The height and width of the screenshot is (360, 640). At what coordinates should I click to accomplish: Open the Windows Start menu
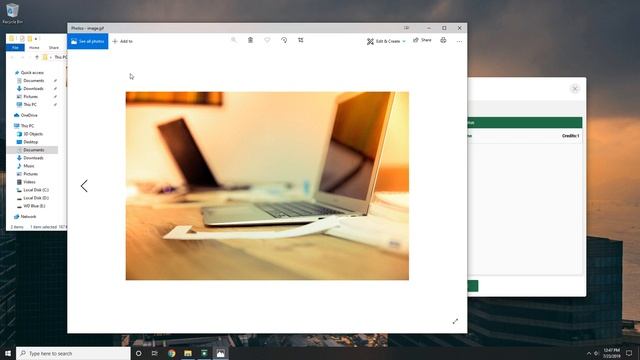(8, 353)
